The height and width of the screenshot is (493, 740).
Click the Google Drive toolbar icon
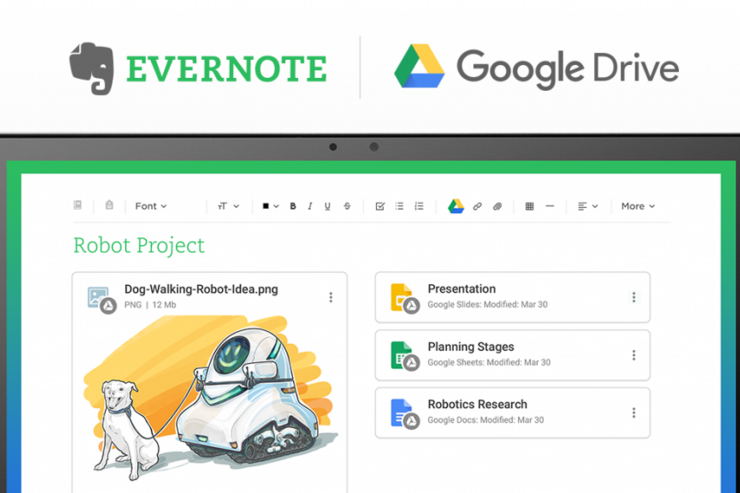coord(456,206)
